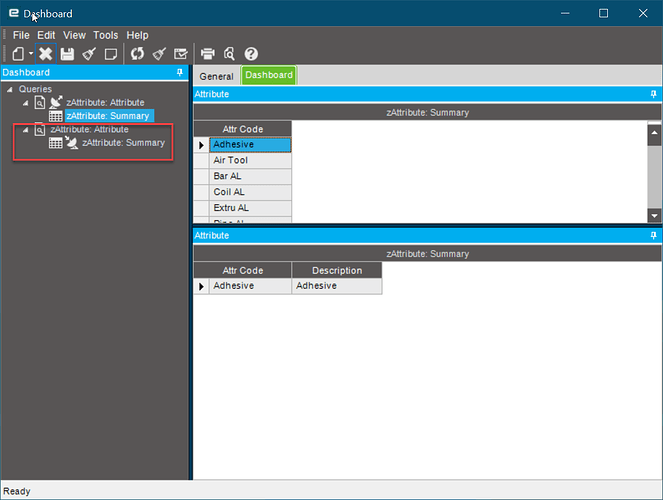
Task: Click satellite subscribe icon on second Summary
Action: (71, 143)
